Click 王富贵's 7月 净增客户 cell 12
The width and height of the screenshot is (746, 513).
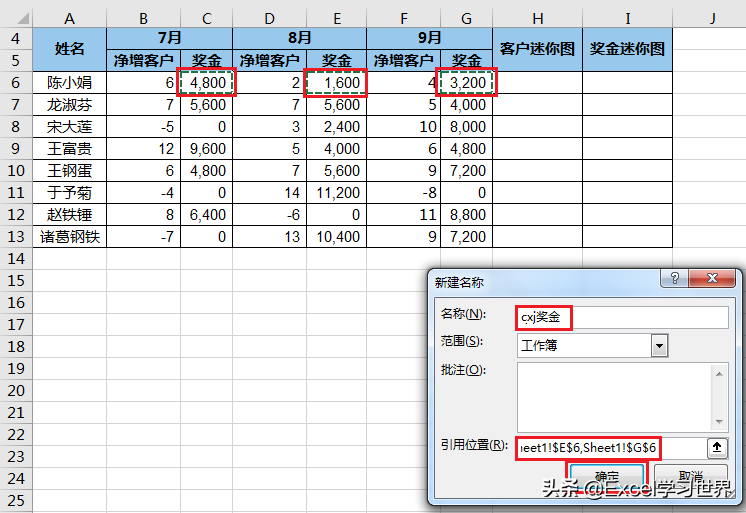[143, 148]
